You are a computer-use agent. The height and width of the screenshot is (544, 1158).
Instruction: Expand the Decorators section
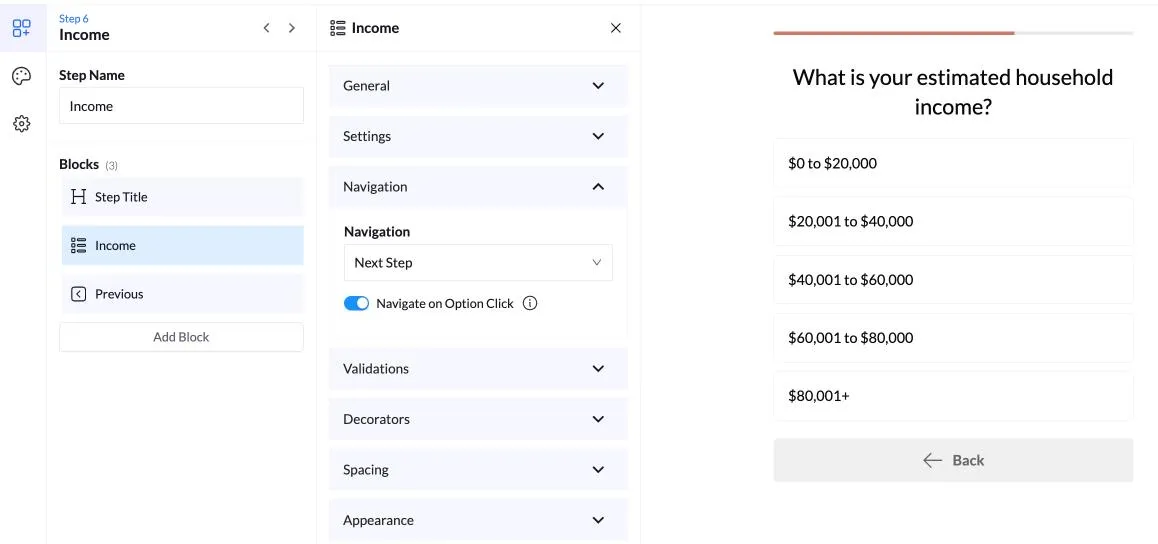pos(479,419)
